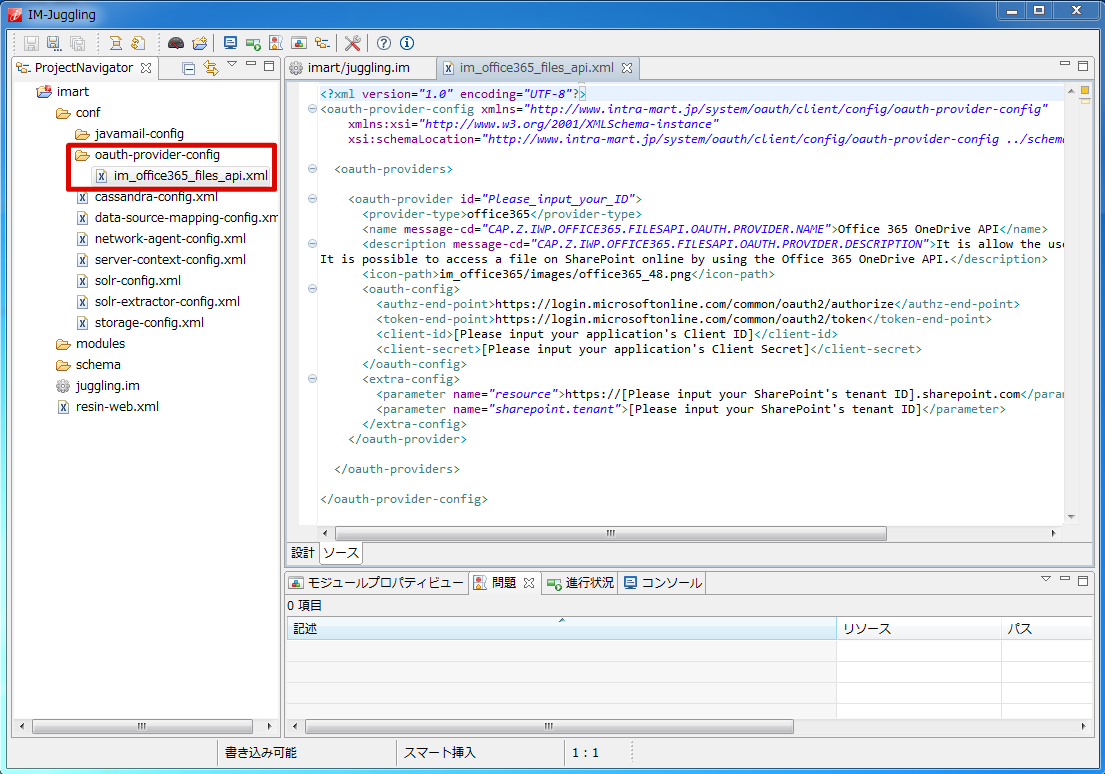Toggle link with editor arrows icon
1105x774 pixels.
pyautogui.click(x=211, y=68)
